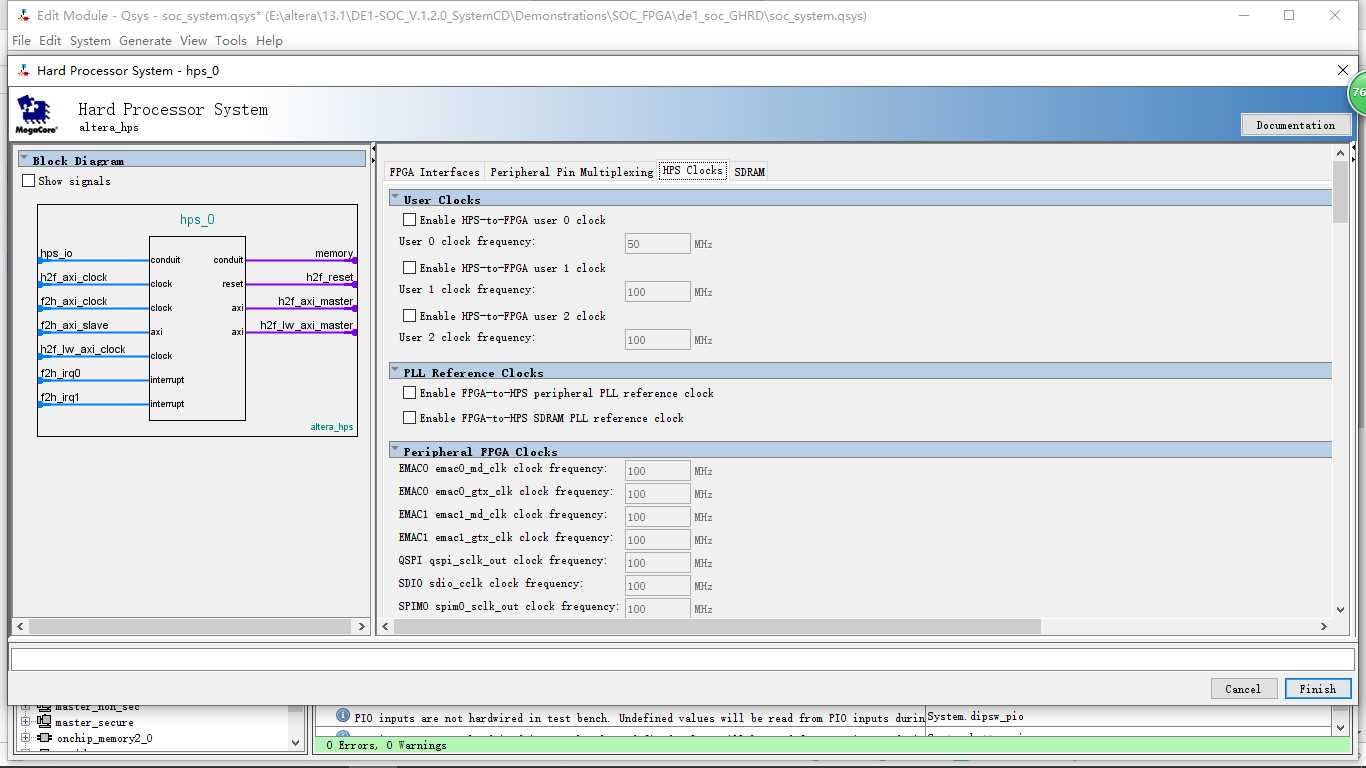Open the View menu
The height and width of the screenshot is (768, 1366).
pyautogui.click(x=193, y=41)
